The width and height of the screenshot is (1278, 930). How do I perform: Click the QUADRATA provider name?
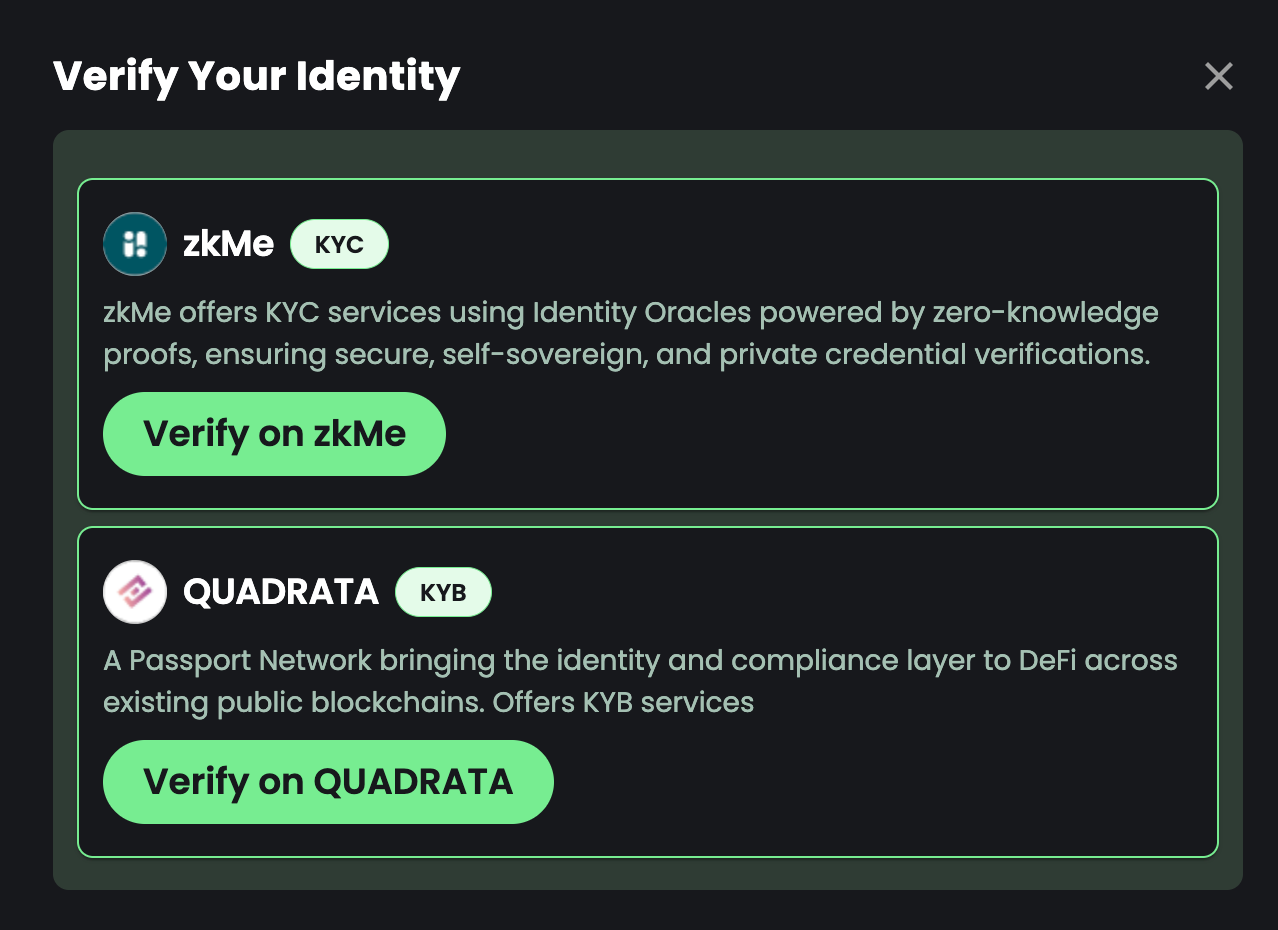[281, 592]
